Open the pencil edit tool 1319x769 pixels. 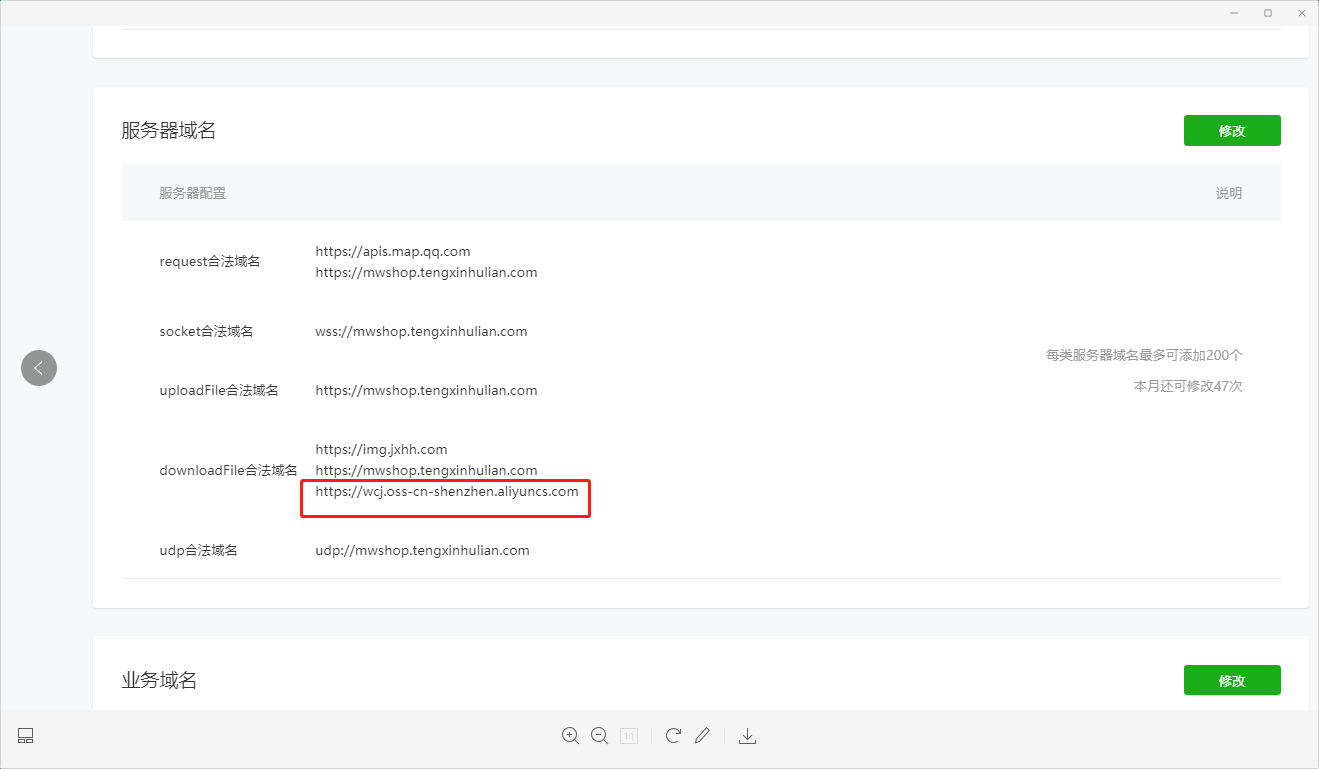click(x=702, y=736)
